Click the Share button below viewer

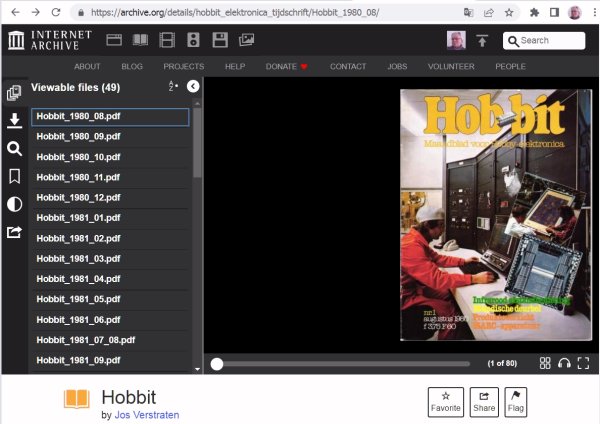(x=484, y=402)
